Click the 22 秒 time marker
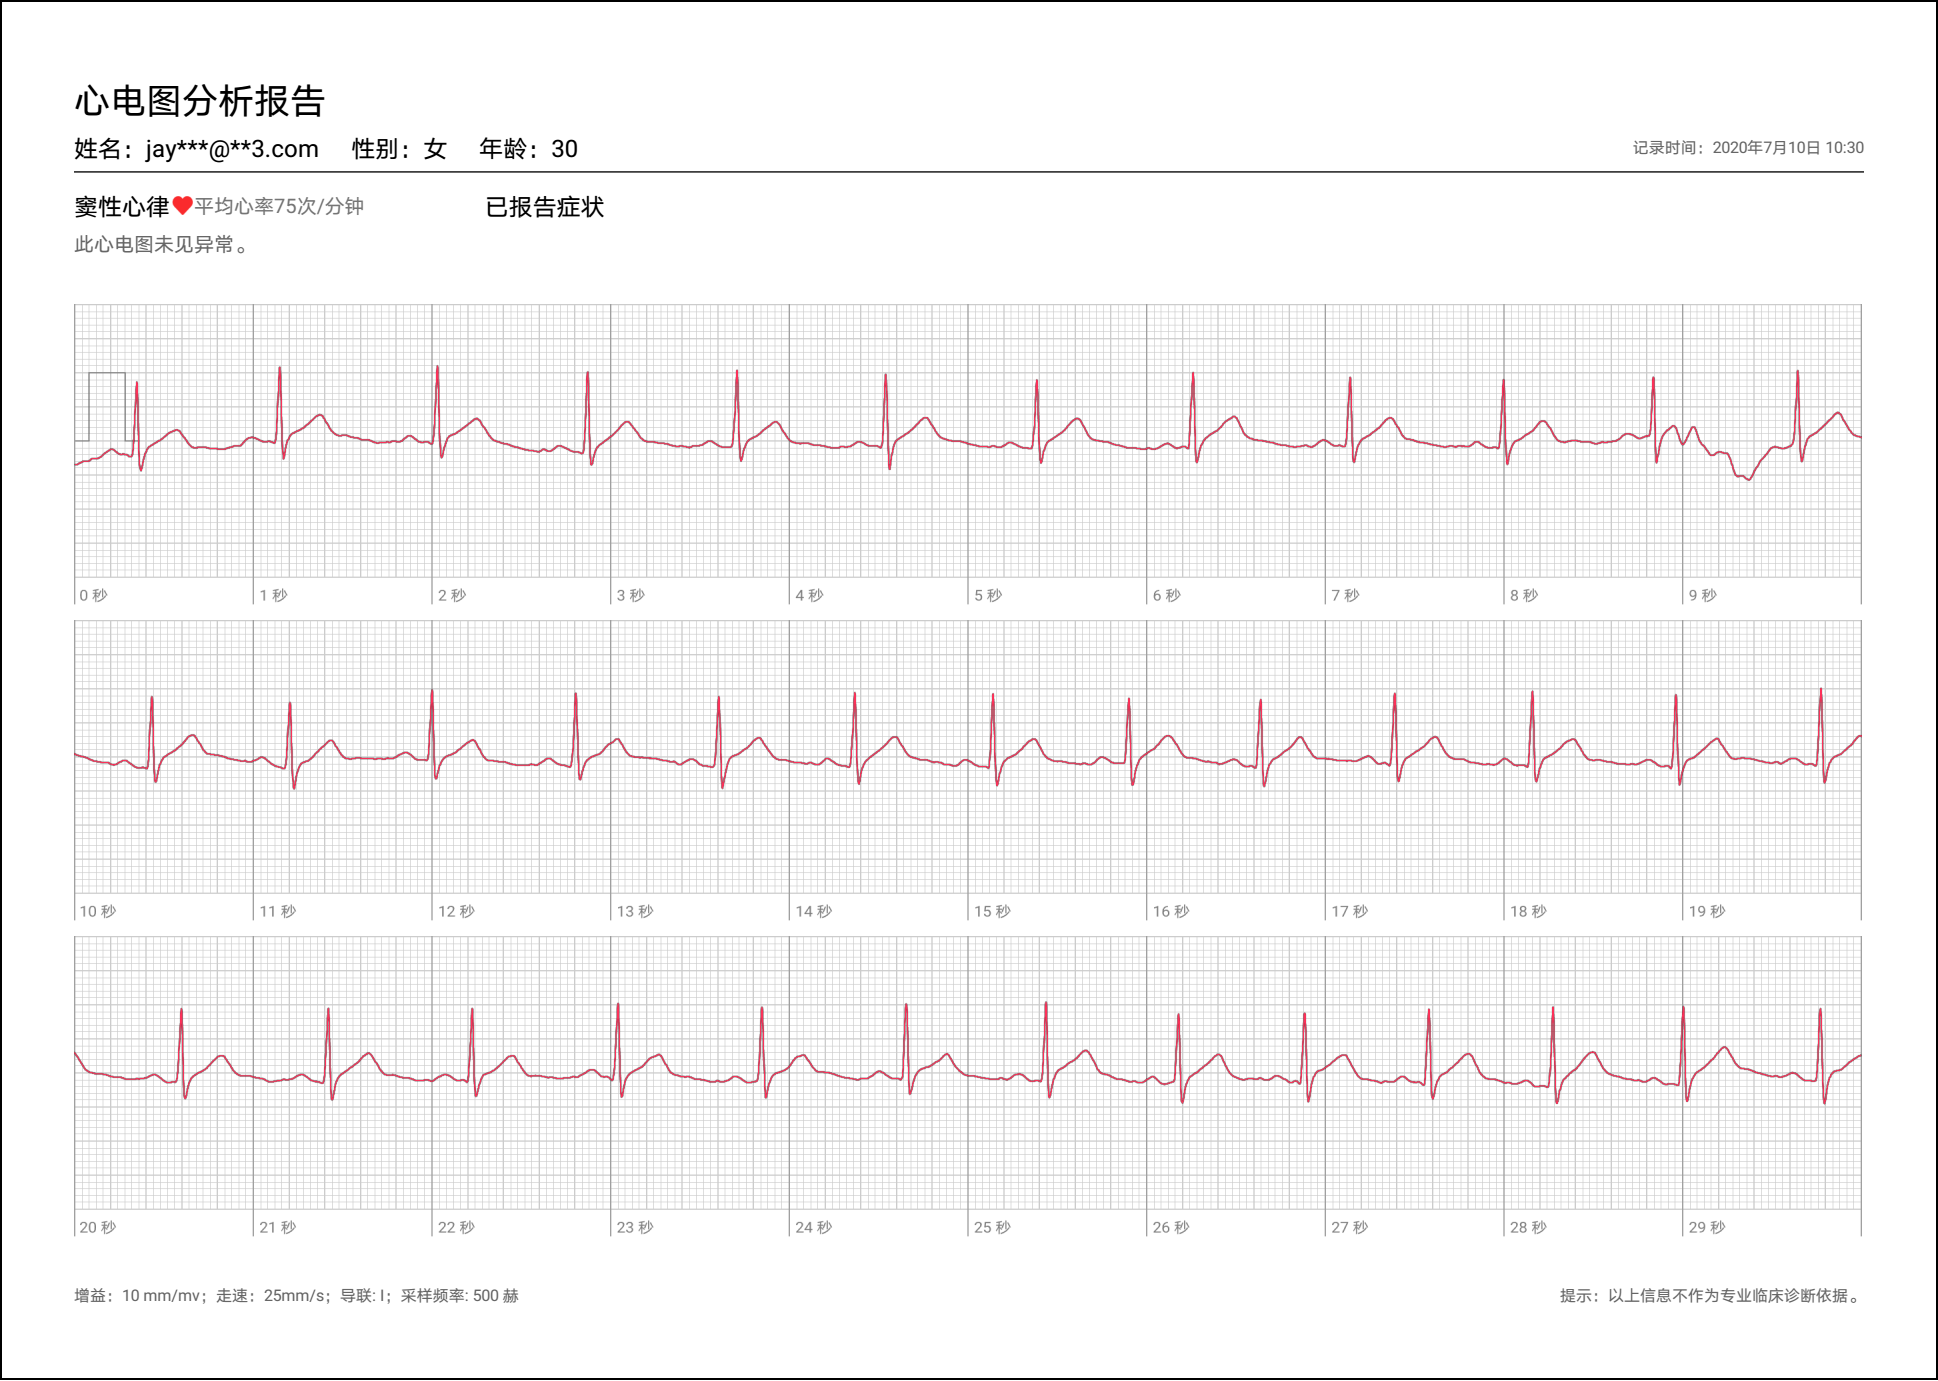This screenshot has height=1381, width=1938. pyautogui.click(x=457, y=1227)
